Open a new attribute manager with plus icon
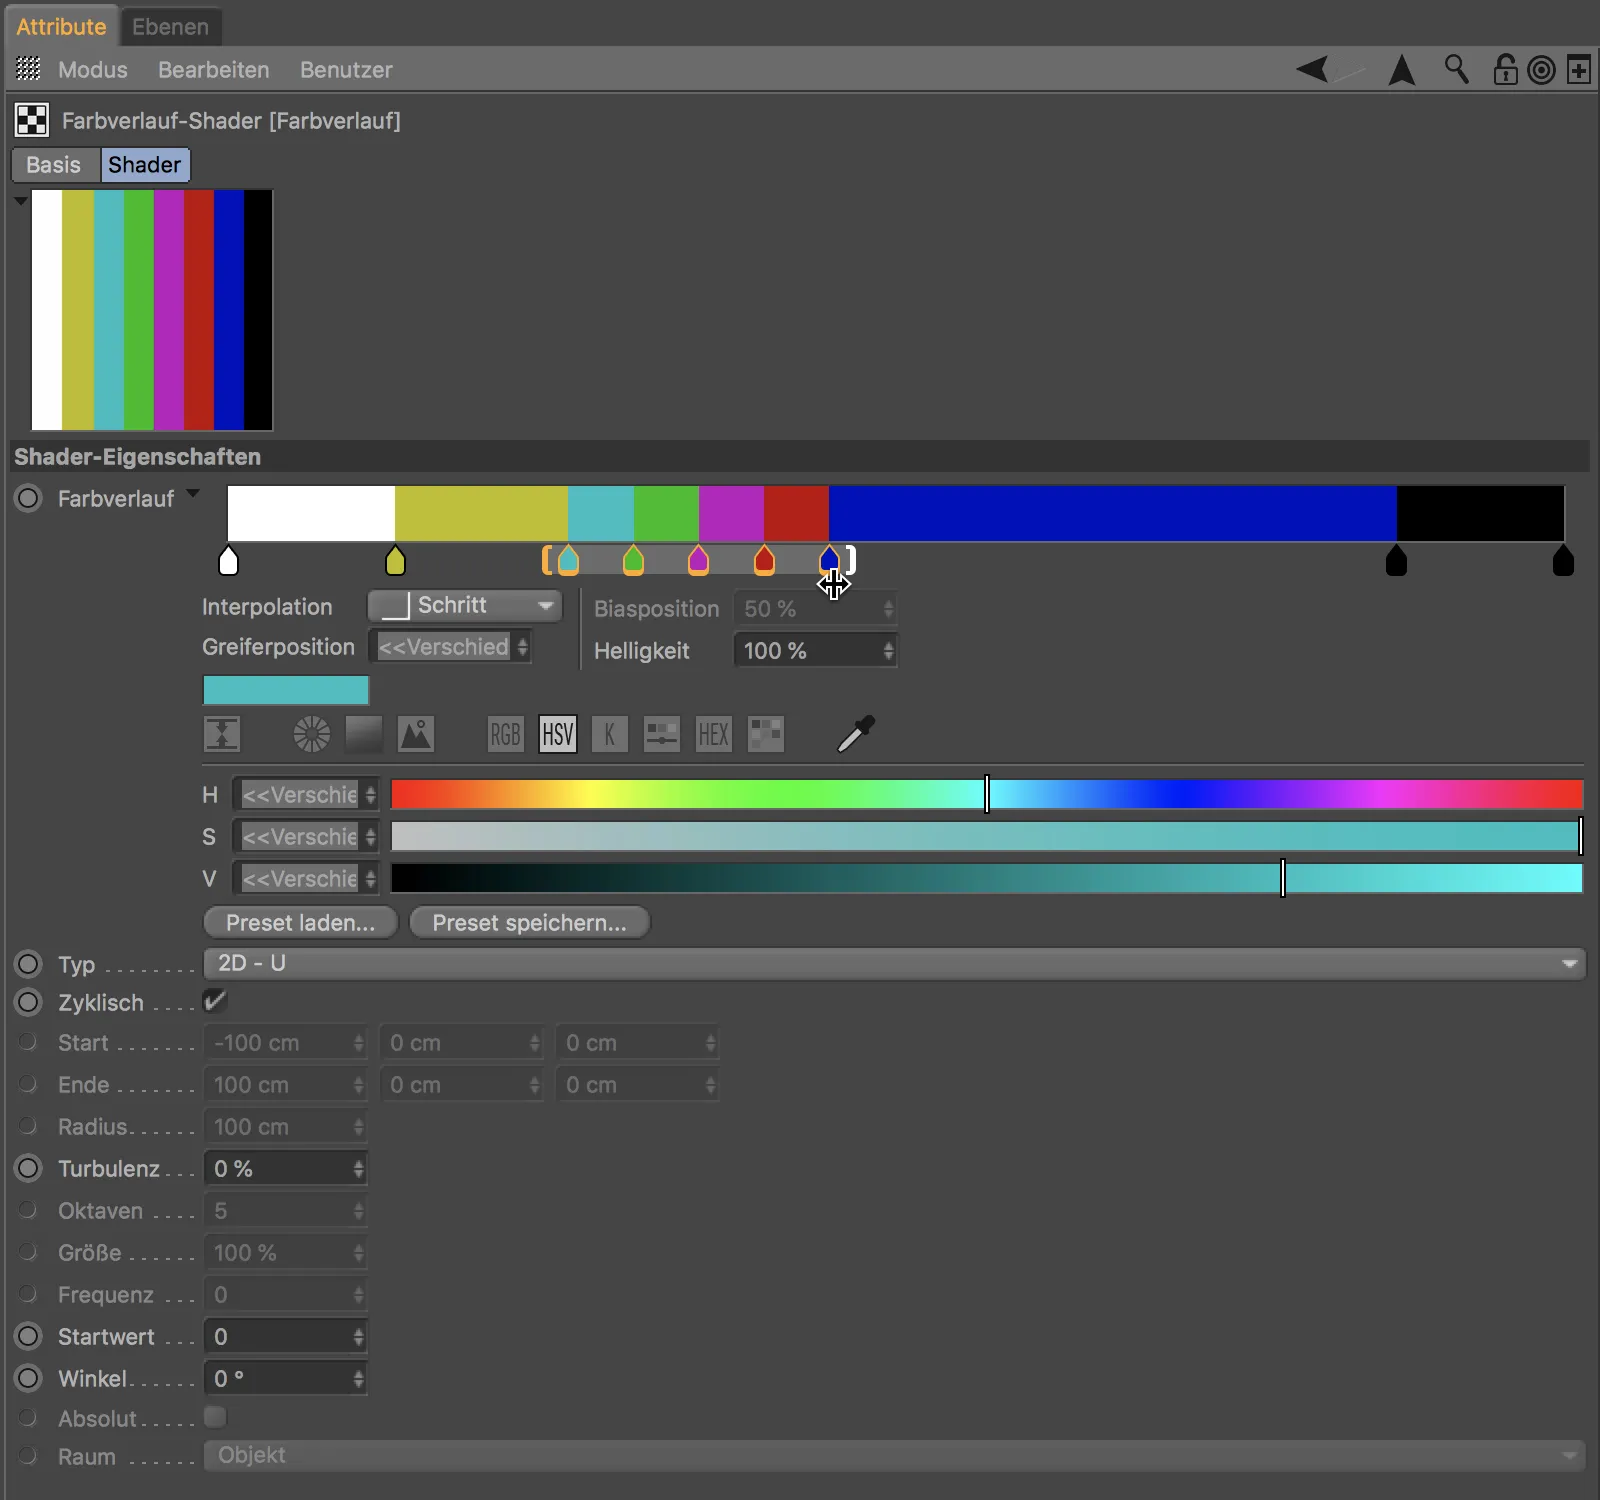Image resolution: width=1600 pixels, height=1500 pixels. pyautogui.click(x=1579, y=70)
